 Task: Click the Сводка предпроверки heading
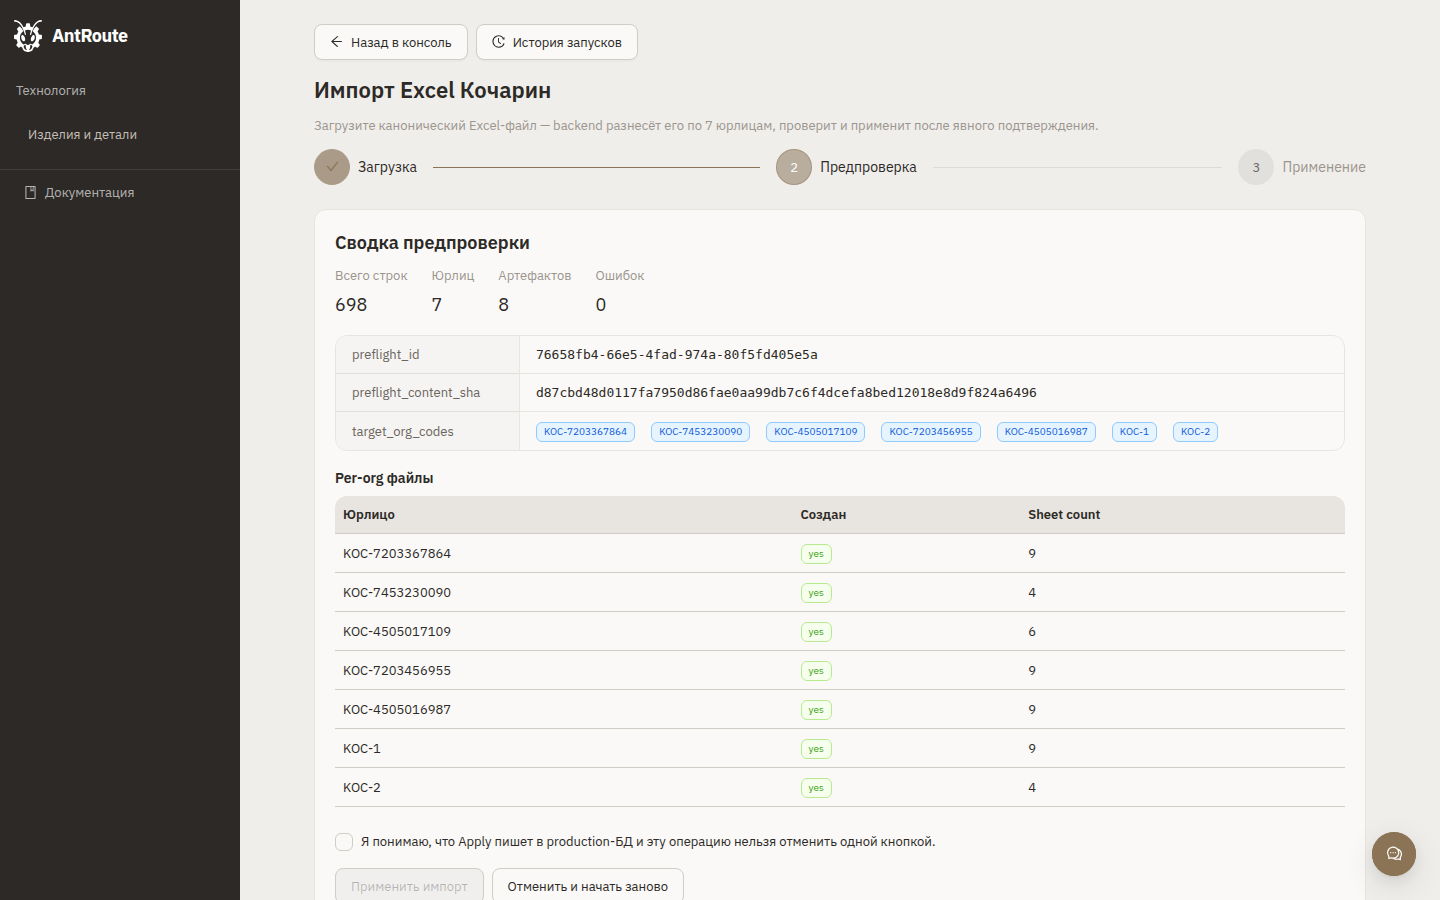(432, 243)
